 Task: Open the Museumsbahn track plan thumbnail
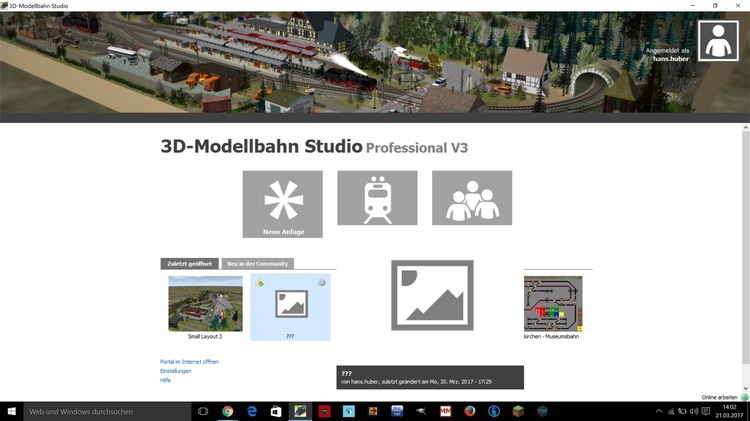tap(553, 304)
